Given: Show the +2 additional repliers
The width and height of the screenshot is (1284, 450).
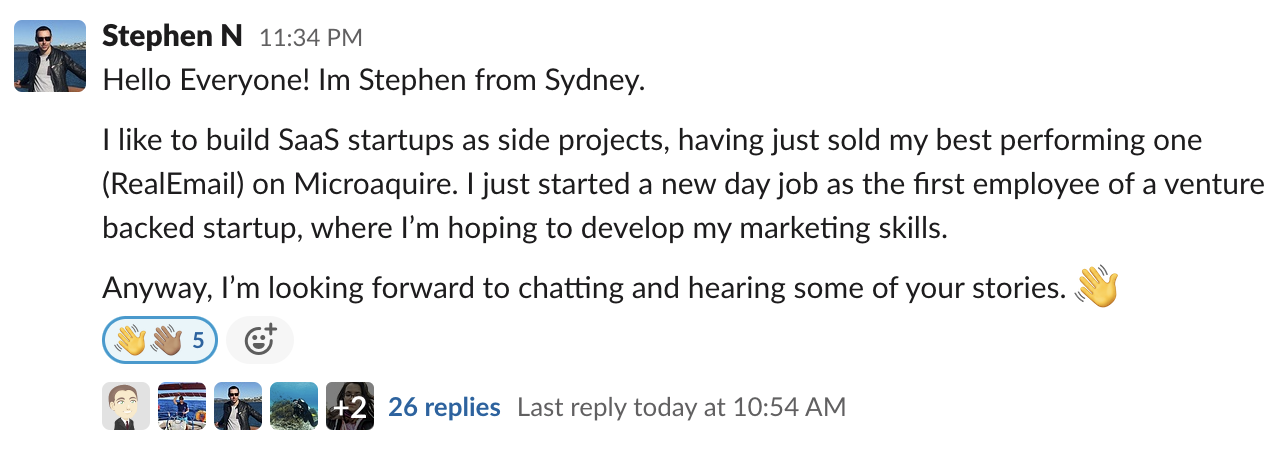Looking at the screenshot, I should pyautogui.click(x=350, y=406).
